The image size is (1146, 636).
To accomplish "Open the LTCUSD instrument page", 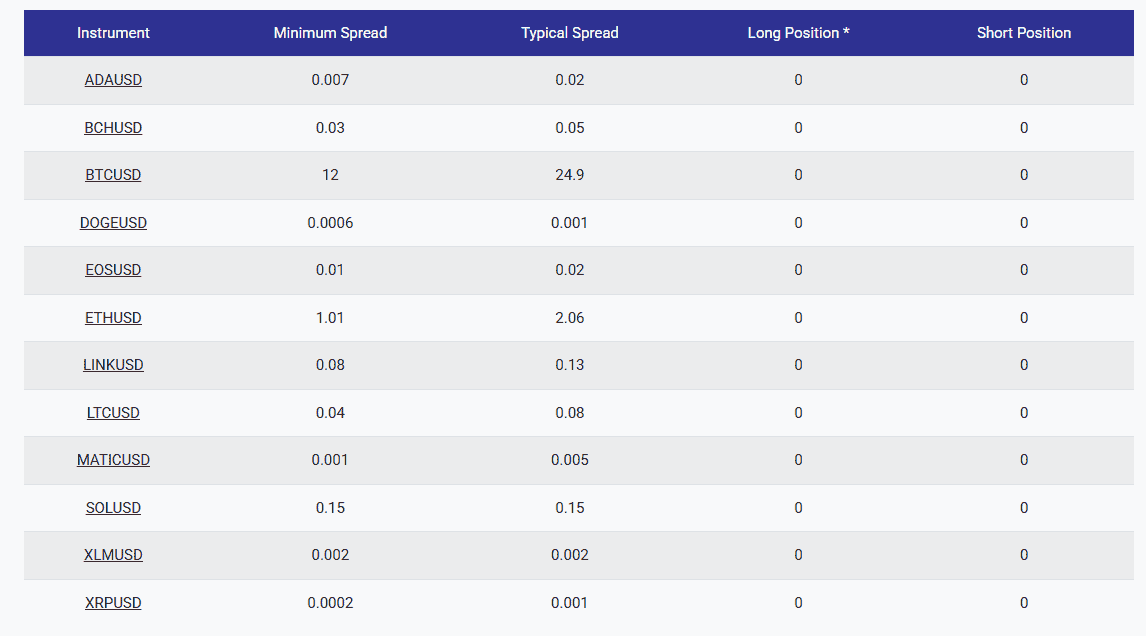I will 113,412.
